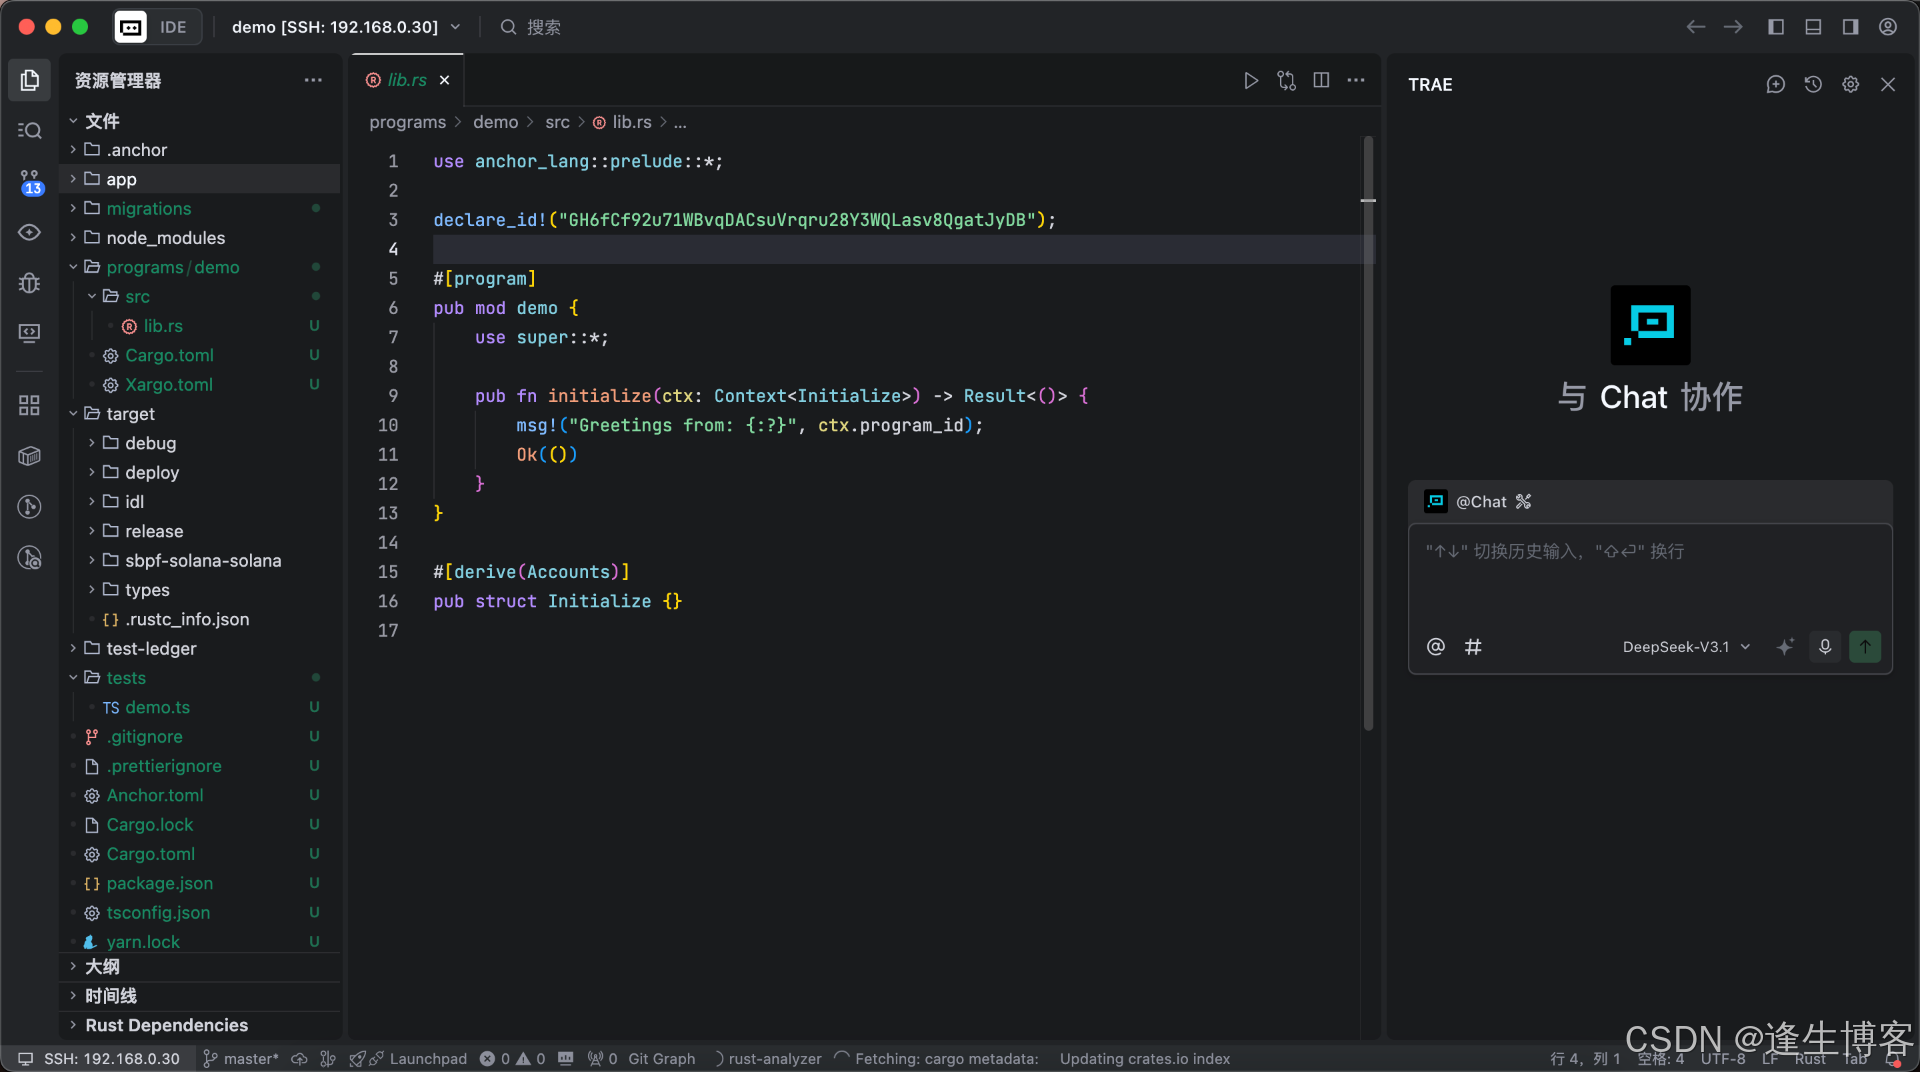This screenshot has width=1920, height=1072.
Task: Open Xargo.toml in the file tree
Action: click(x=200, y=385)
